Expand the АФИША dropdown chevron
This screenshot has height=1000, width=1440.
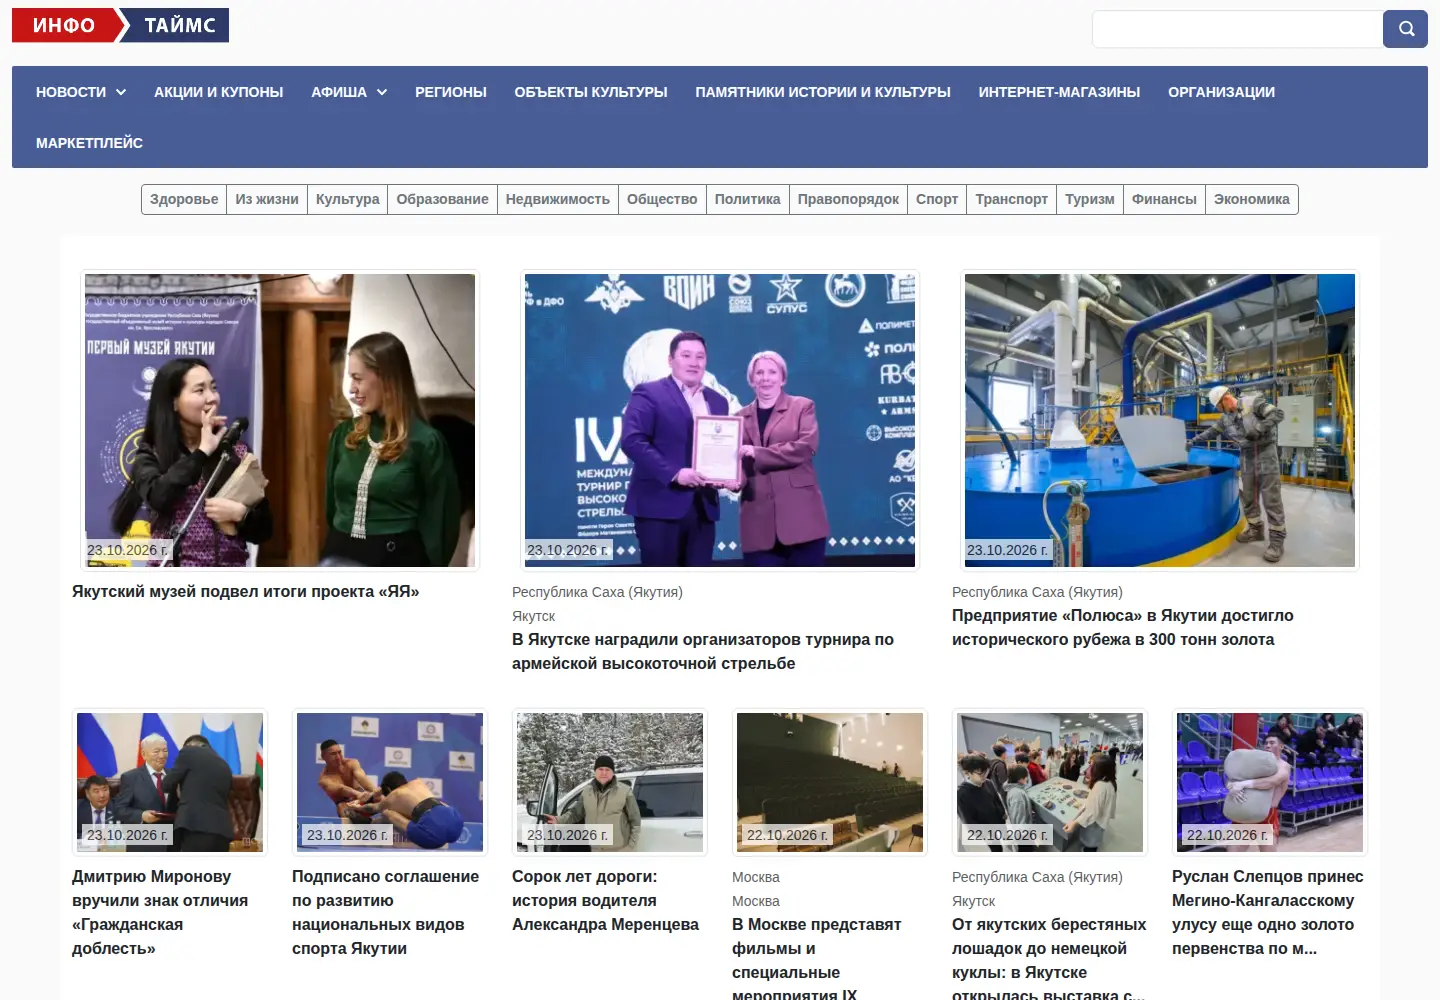382,92
